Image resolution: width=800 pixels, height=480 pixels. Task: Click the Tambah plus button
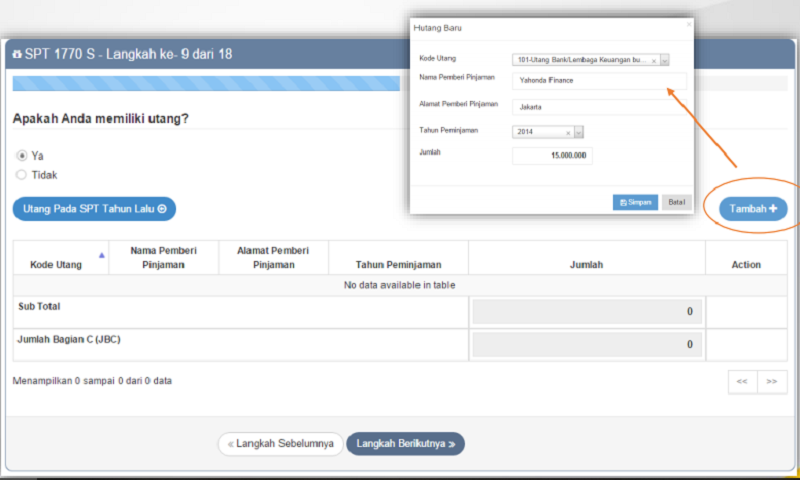[753, 208]
